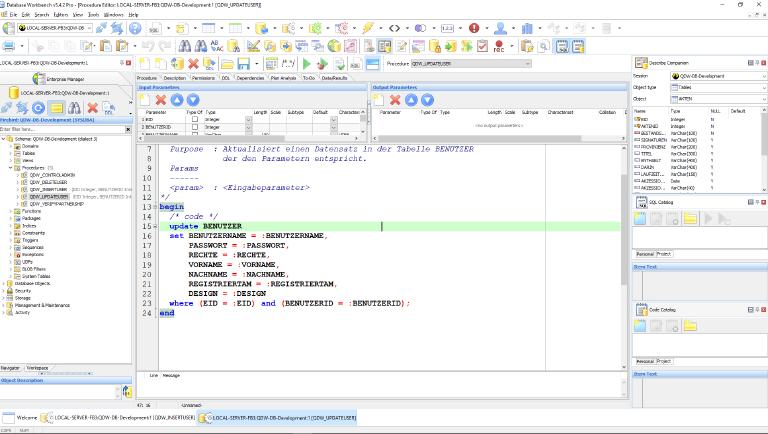This screenshot has width=768, height=434.
Task: Tick Type Of checkbox for BENUTZERID parameter
Action: (195, 127)
